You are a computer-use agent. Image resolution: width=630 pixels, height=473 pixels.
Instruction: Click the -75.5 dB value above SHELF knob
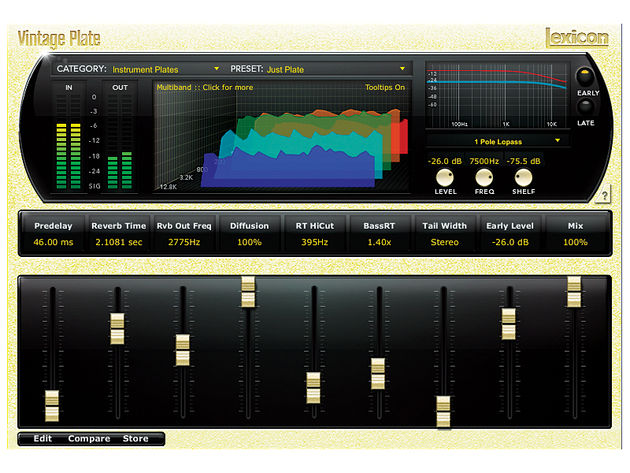(523, 161)
